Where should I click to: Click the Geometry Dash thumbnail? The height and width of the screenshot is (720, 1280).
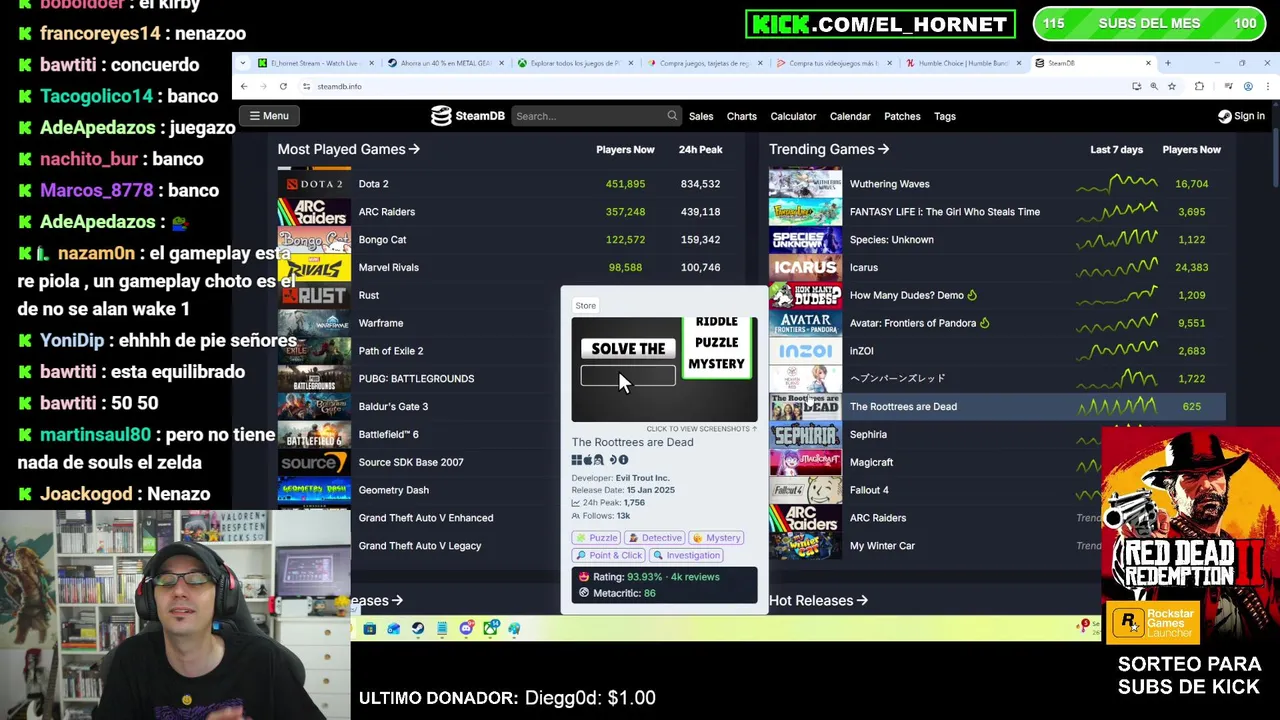coord(314,490)
